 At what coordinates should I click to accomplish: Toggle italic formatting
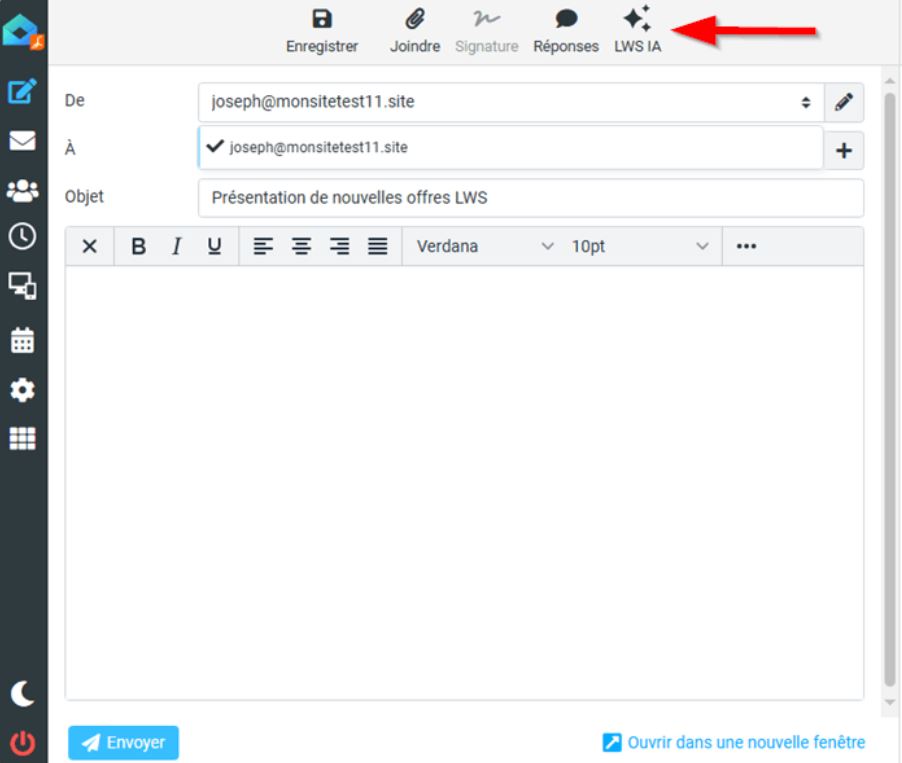pyautogui.click(x=175, y=246)
